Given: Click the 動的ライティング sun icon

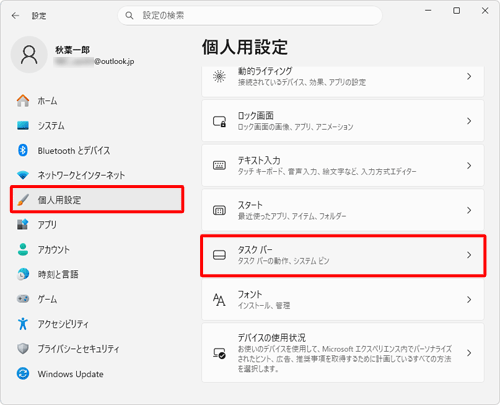Looking at the screenshot, I should click(219, 76).
